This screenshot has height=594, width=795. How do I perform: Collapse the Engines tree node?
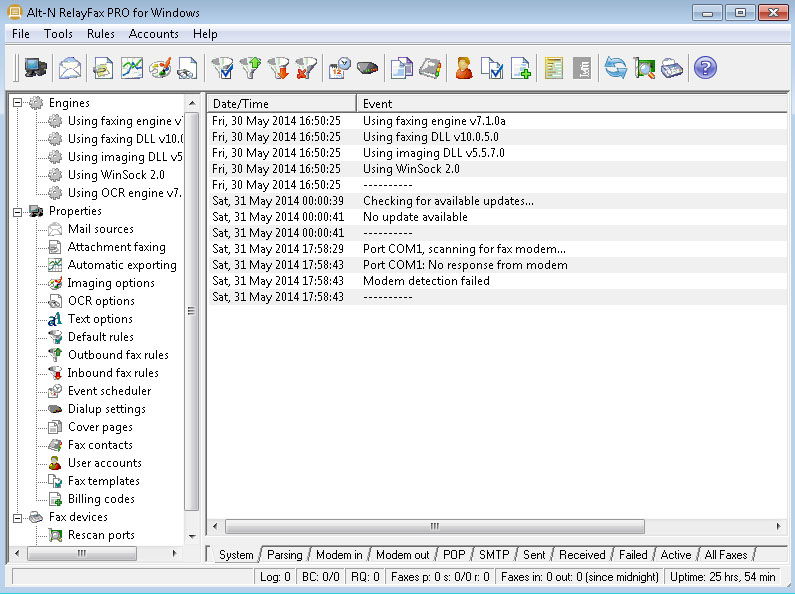pos(18,103)
